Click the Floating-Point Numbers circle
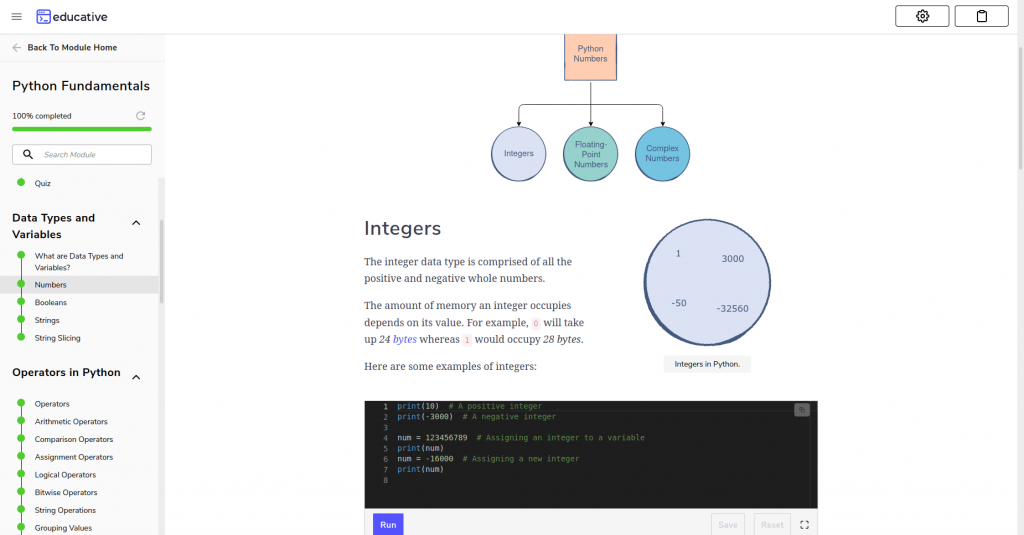The image size is (1024, 535). 590,154
